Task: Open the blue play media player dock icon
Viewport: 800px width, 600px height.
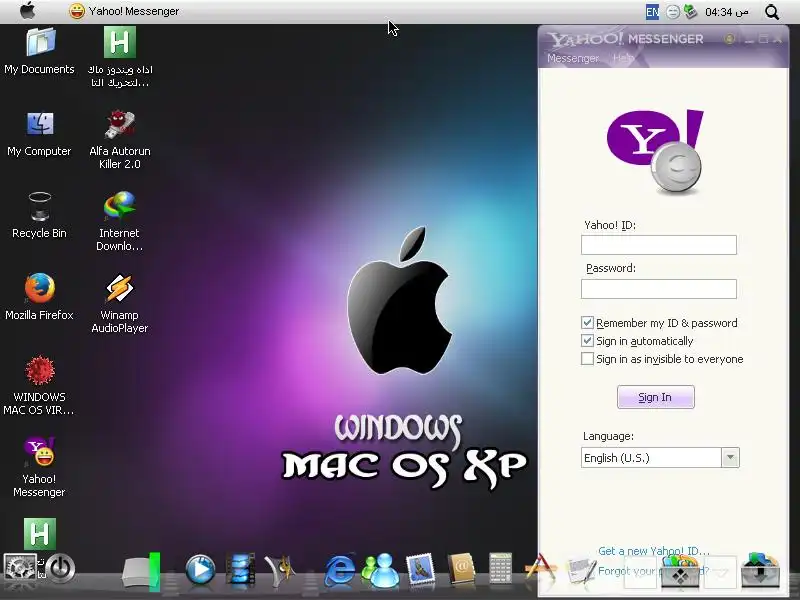Action: (200, 568)
